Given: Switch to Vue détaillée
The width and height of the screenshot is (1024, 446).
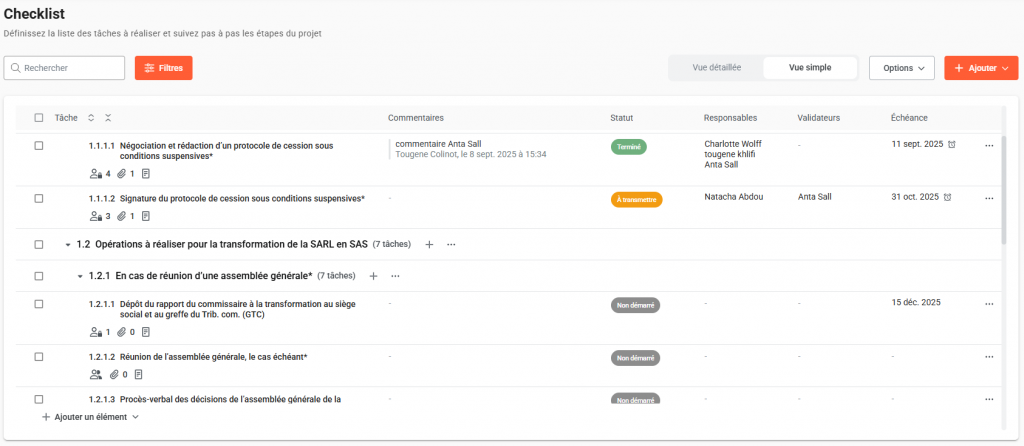Looking at the screenshot, I should 716,68.
